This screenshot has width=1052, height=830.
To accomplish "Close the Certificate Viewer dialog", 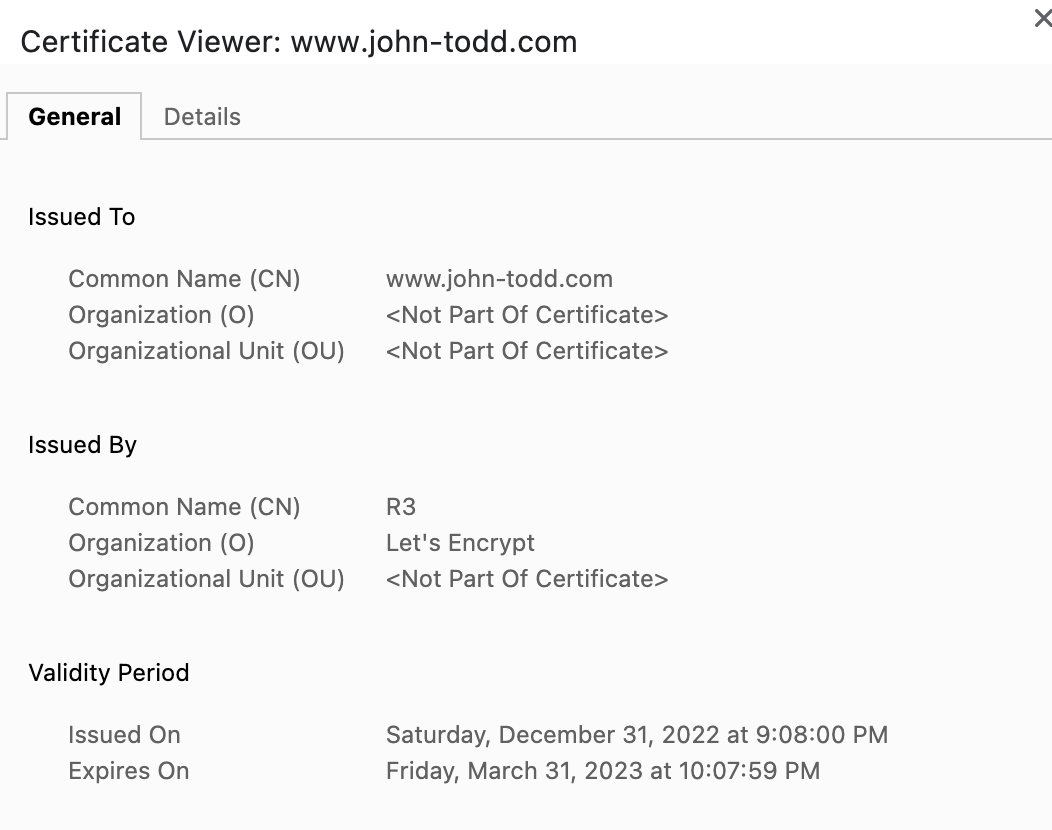I will (1042, 19).
